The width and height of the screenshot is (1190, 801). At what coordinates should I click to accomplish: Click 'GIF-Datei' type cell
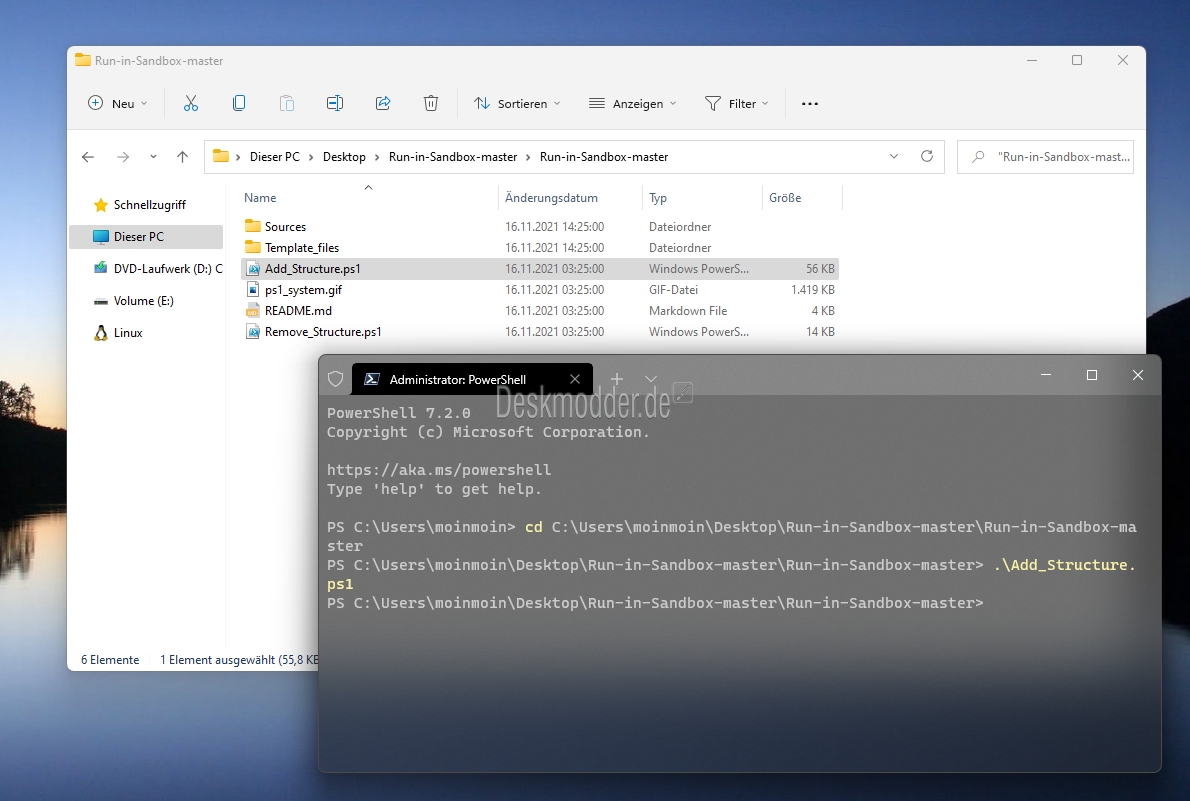tap(673, 290)
